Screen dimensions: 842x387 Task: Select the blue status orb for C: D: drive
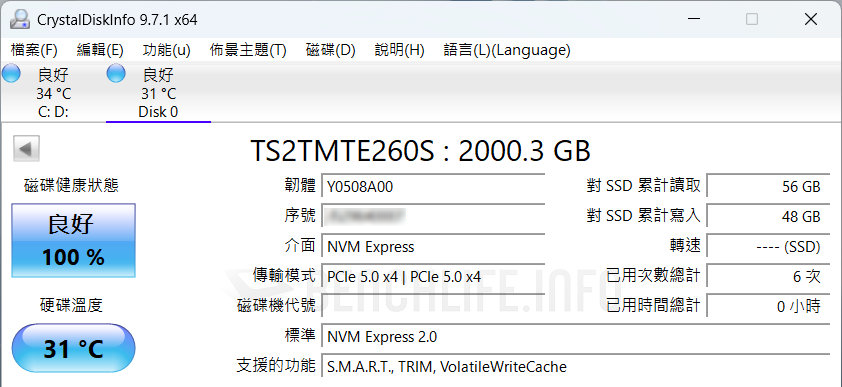(x=11, y=74)
